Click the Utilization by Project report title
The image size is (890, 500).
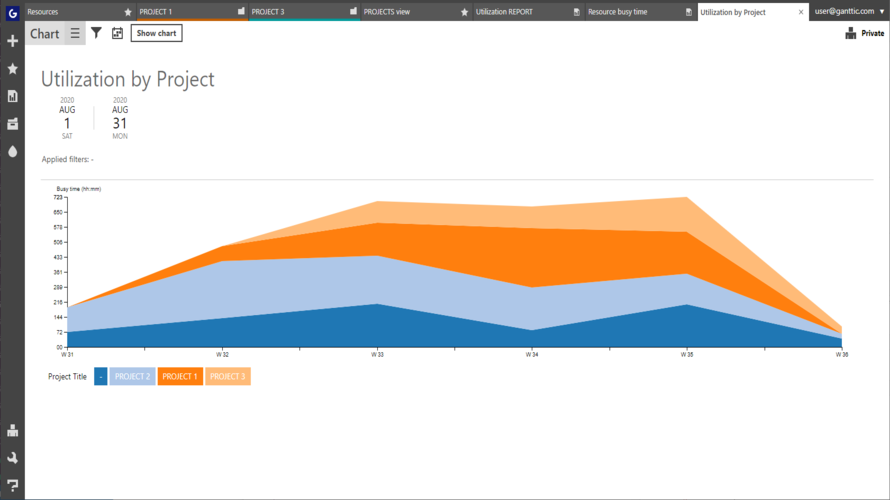point(128,79)
